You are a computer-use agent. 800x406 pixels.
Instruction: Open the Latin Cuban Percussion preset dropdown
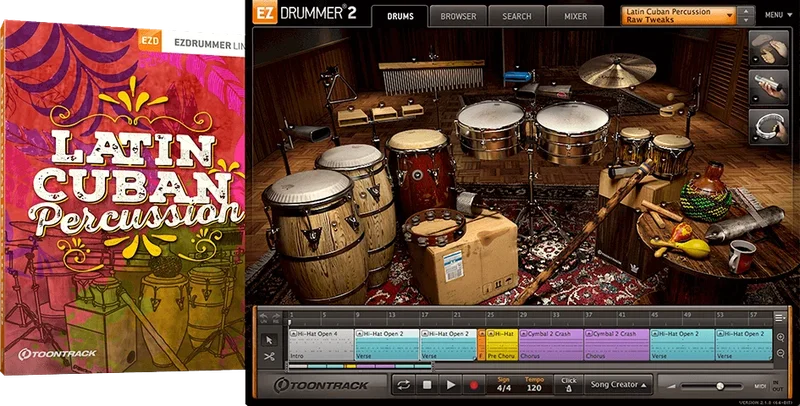679,15
